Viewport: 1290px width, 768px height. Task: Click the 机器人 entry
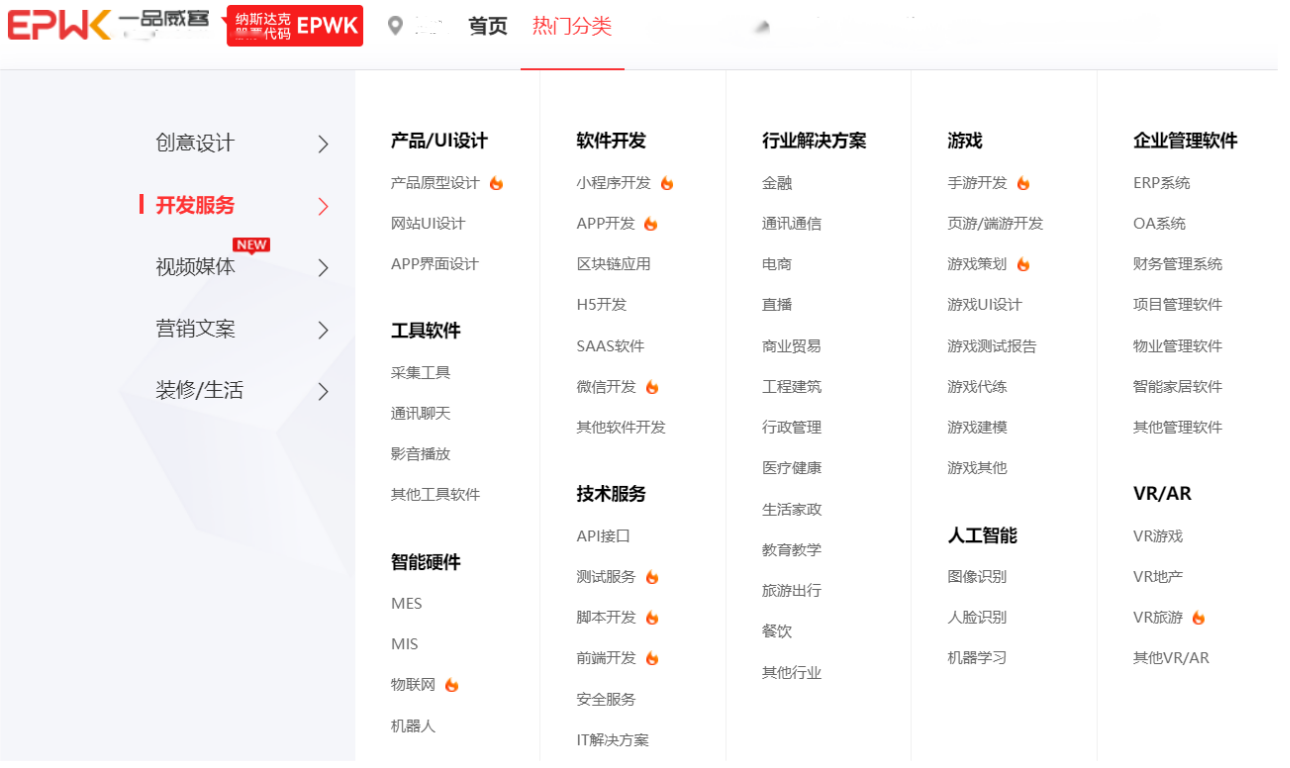pyautogui.click(x=414, y=726)
